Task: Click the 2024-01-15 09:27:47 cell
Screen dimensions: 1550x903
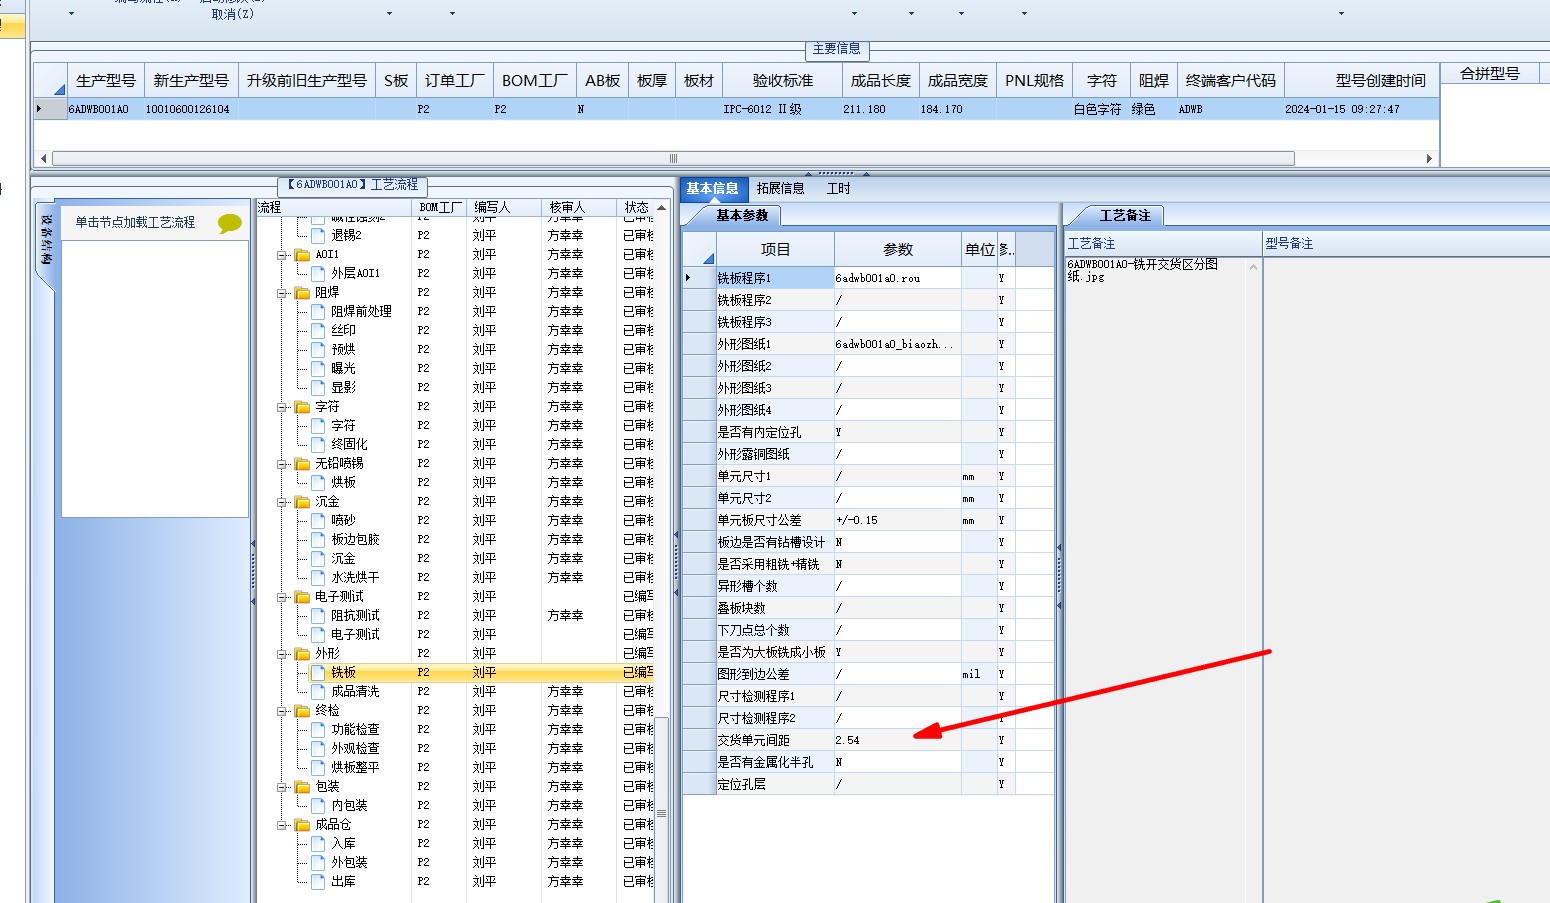Action: (1361, 109)
